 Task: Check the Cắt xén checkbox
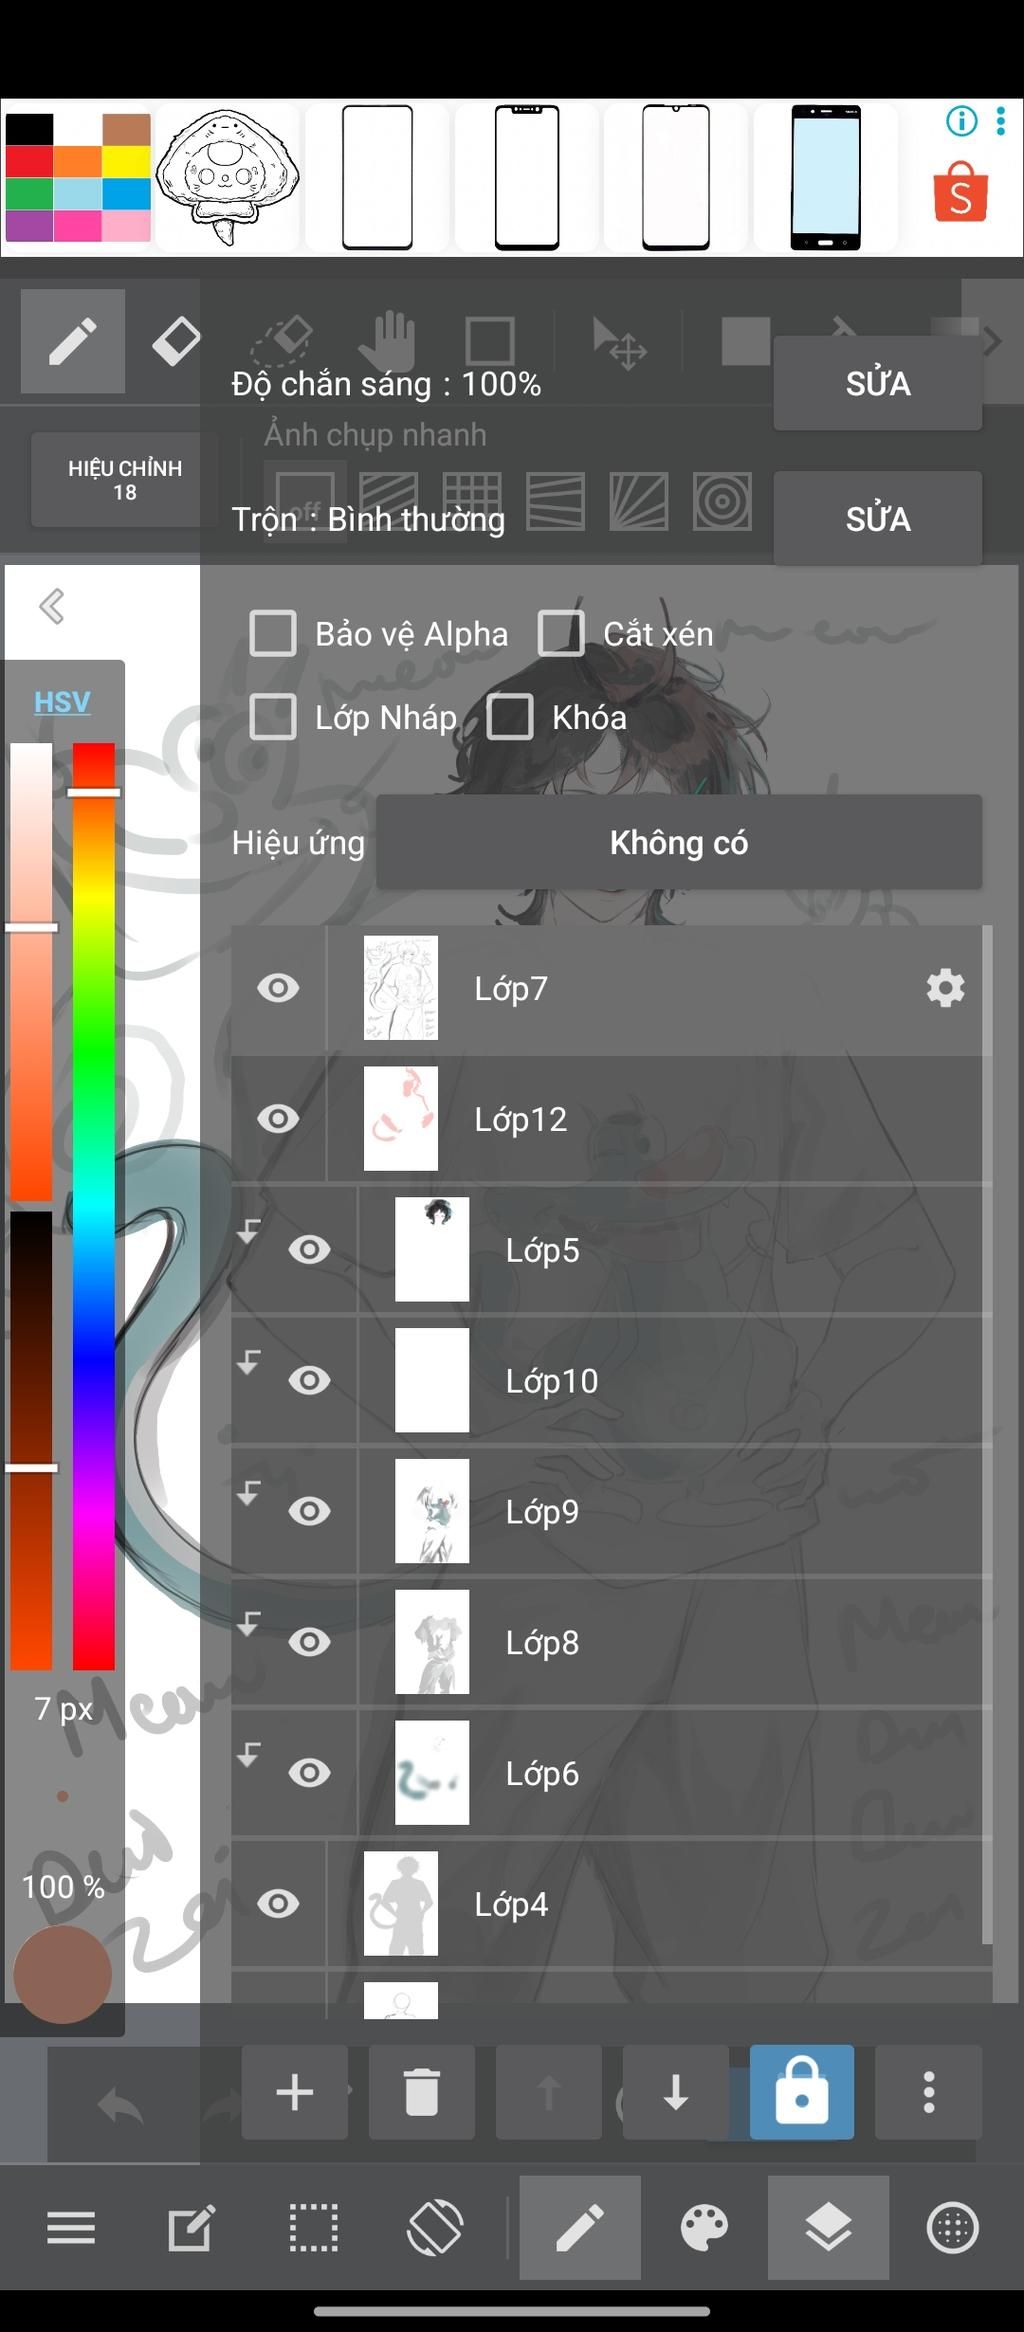(561, 633)
